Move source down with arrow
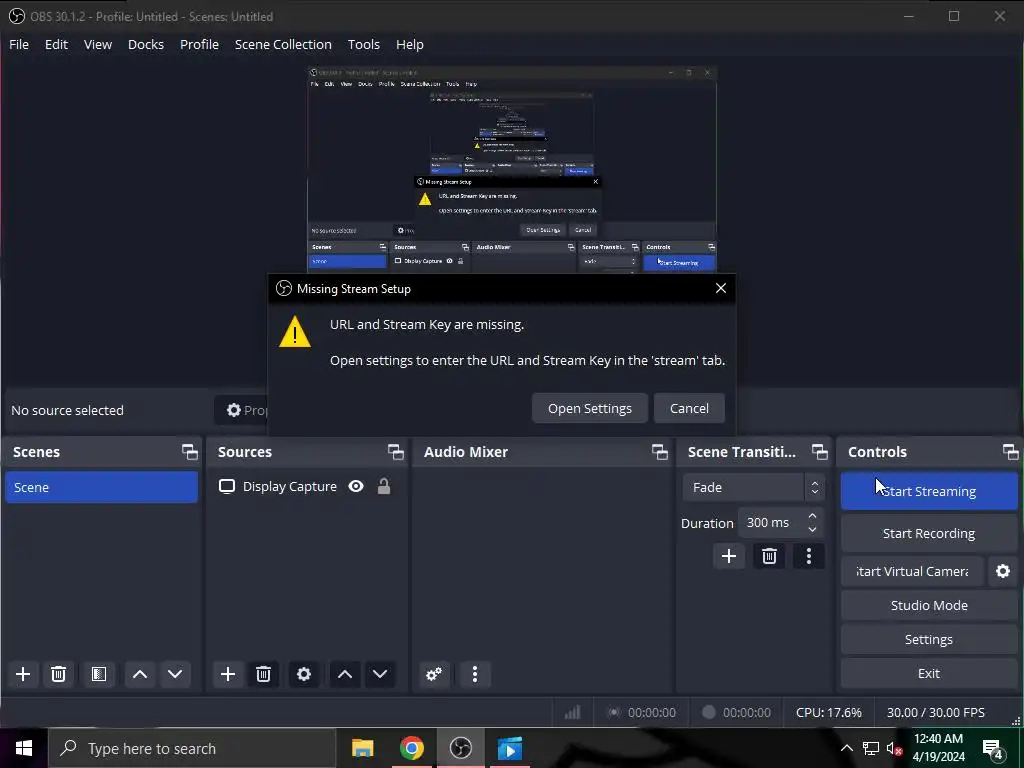This screenshot has height=768, width=1024. [x=380, y=674]
